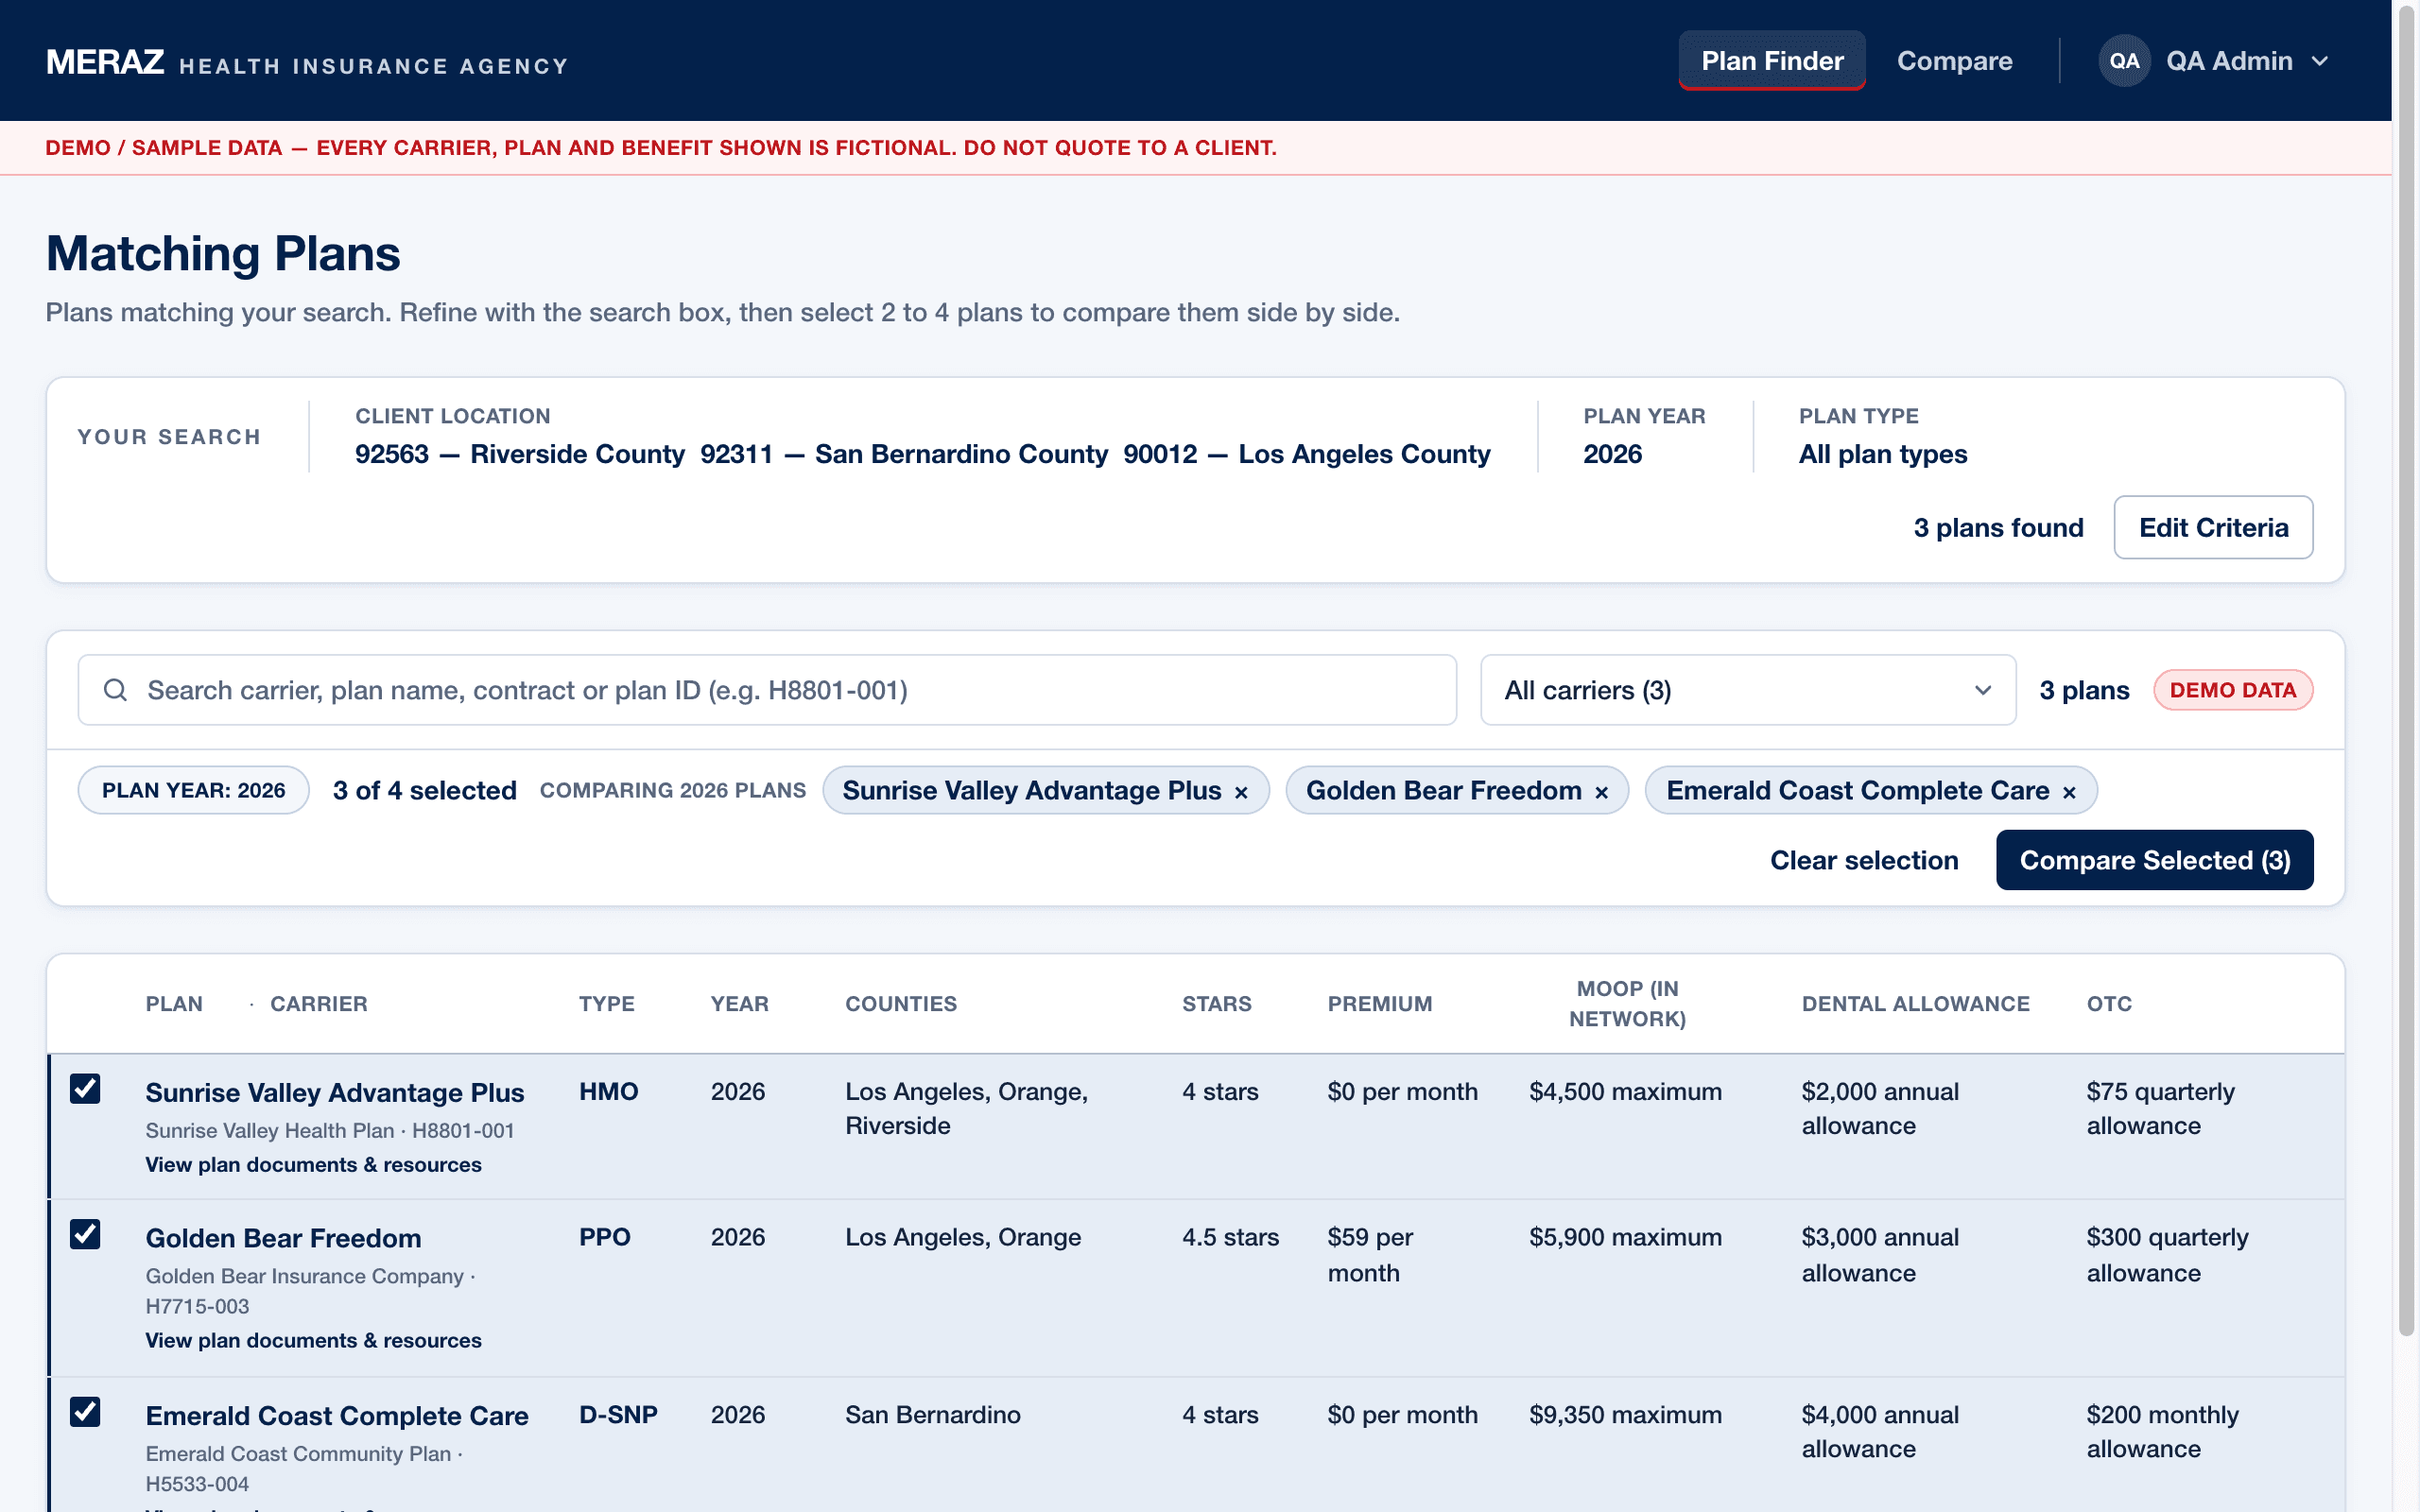Click the STARS column header
The image size is (2420, 1512).
1216,1003
